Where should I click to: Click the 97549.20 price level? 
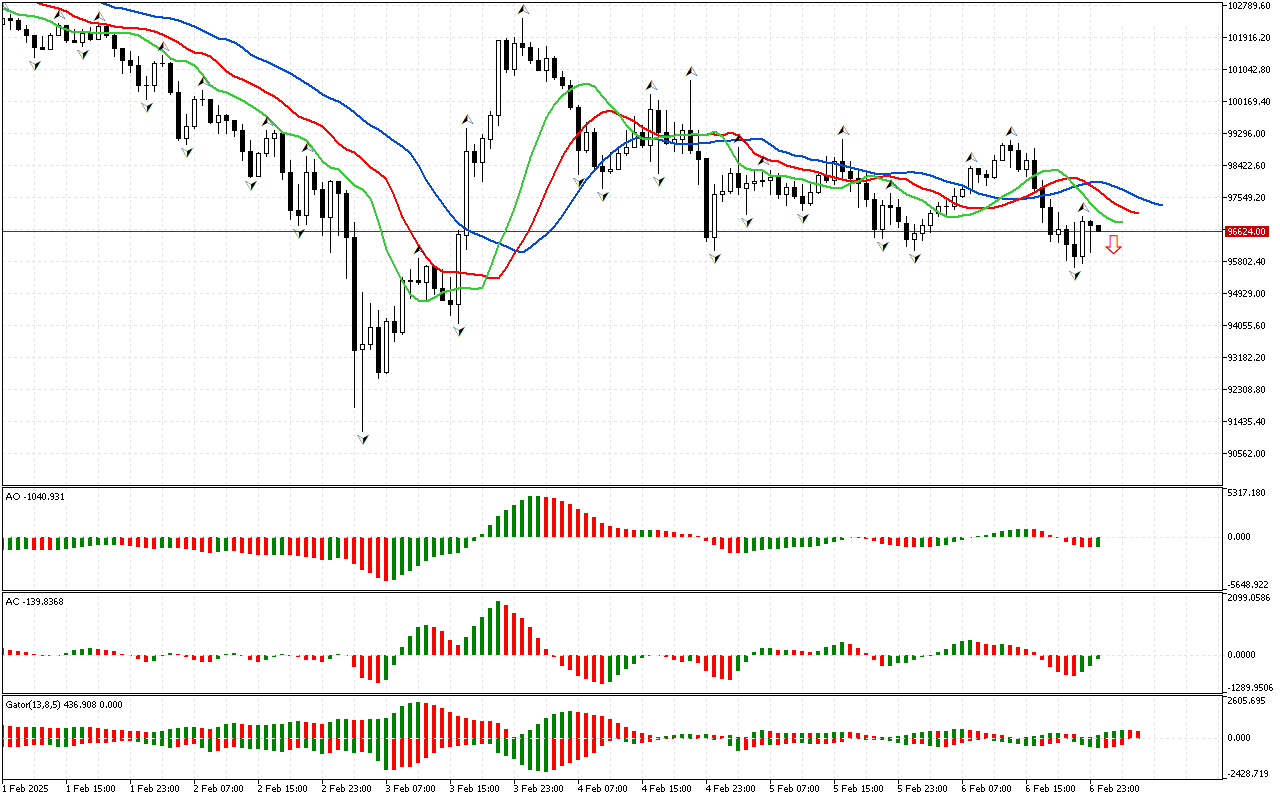pyautogui.click(x=1246, y=198)
